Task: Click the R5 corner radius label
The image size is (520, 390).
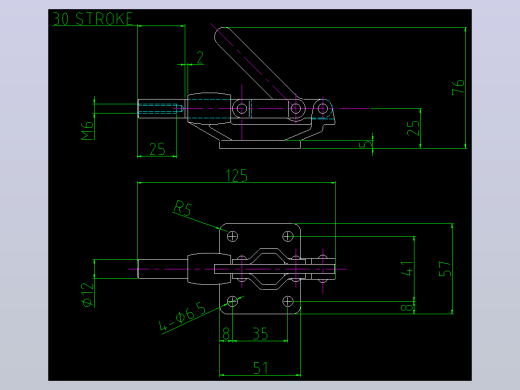Action: pyautogui.click(x=183, y=208)
